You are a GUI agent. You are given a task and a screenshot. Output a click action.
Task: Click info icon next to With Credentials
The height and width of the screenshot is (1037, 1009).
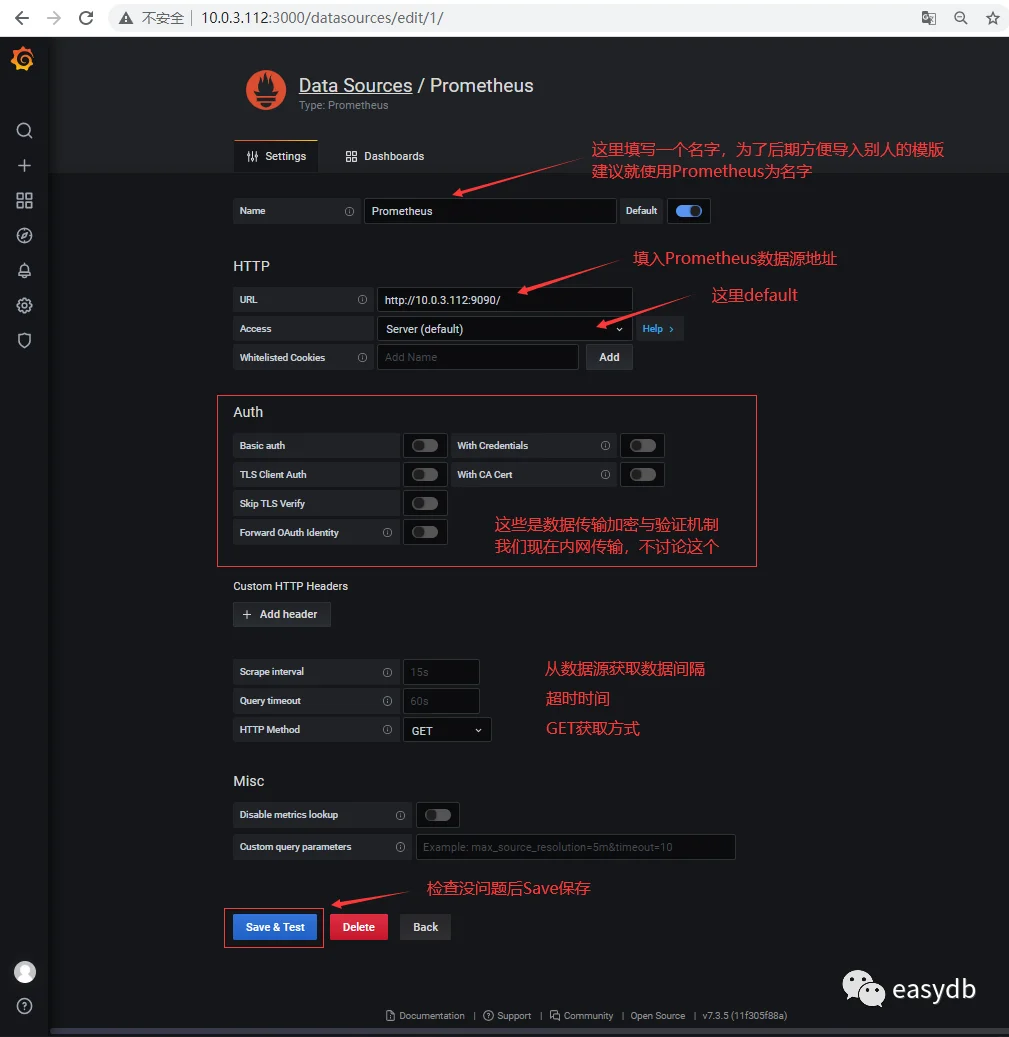point(605,446)
